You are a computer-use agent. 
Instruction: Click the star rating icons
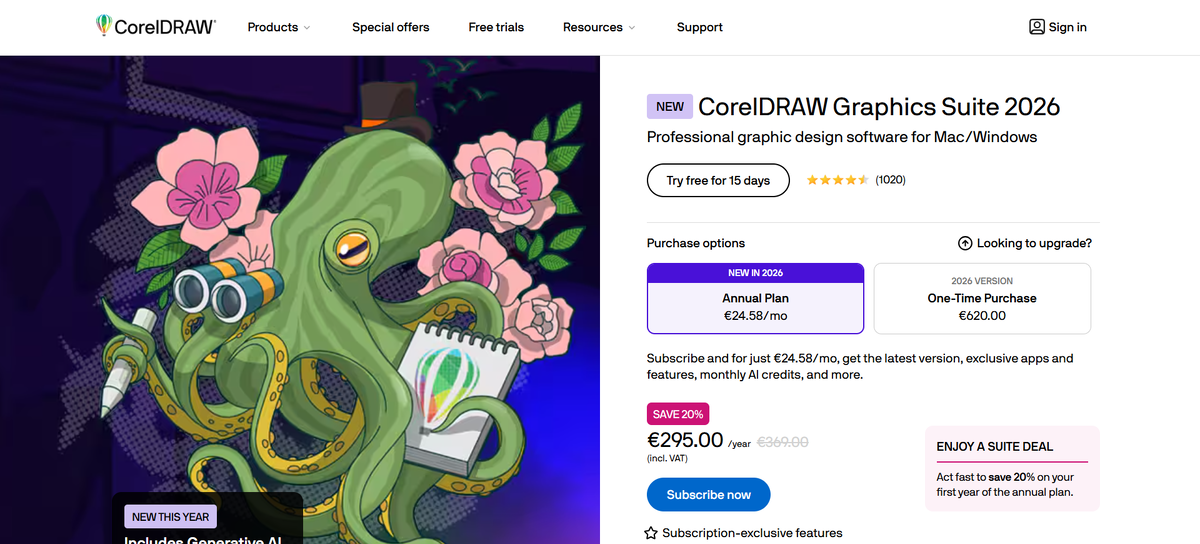pos(837,180)
